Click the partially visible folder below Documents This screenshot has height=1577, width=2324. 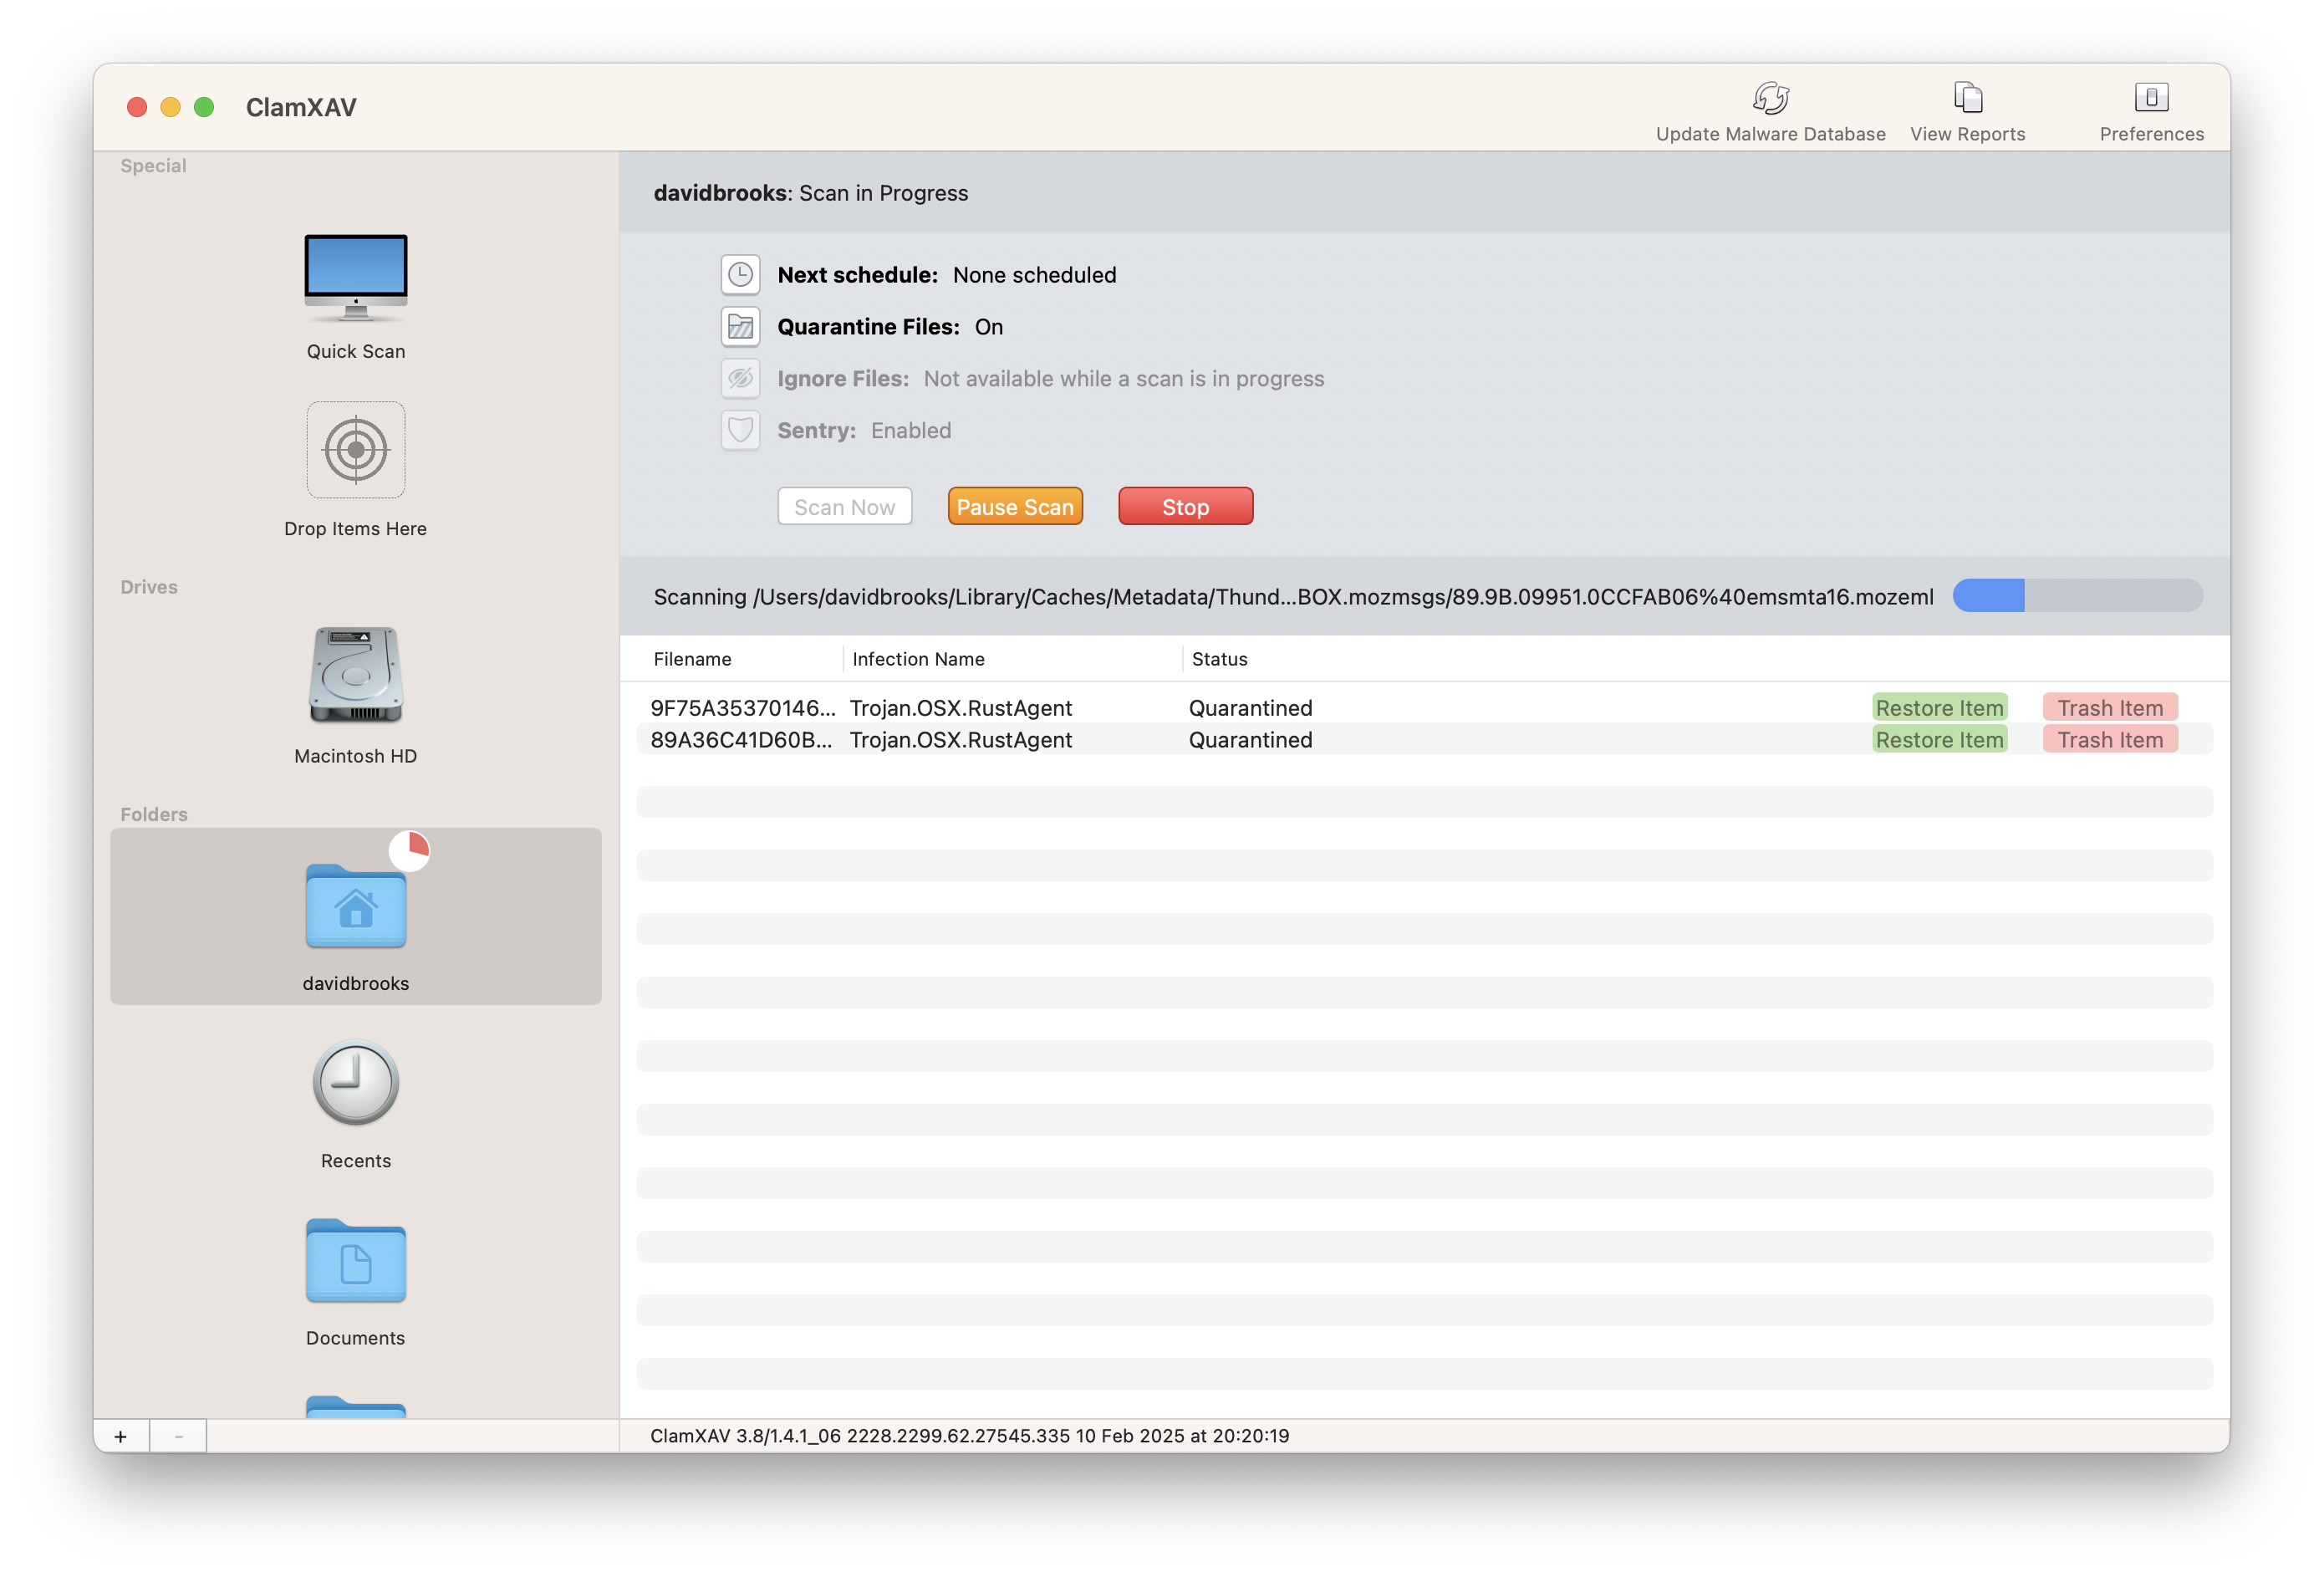pos(355,1406)
